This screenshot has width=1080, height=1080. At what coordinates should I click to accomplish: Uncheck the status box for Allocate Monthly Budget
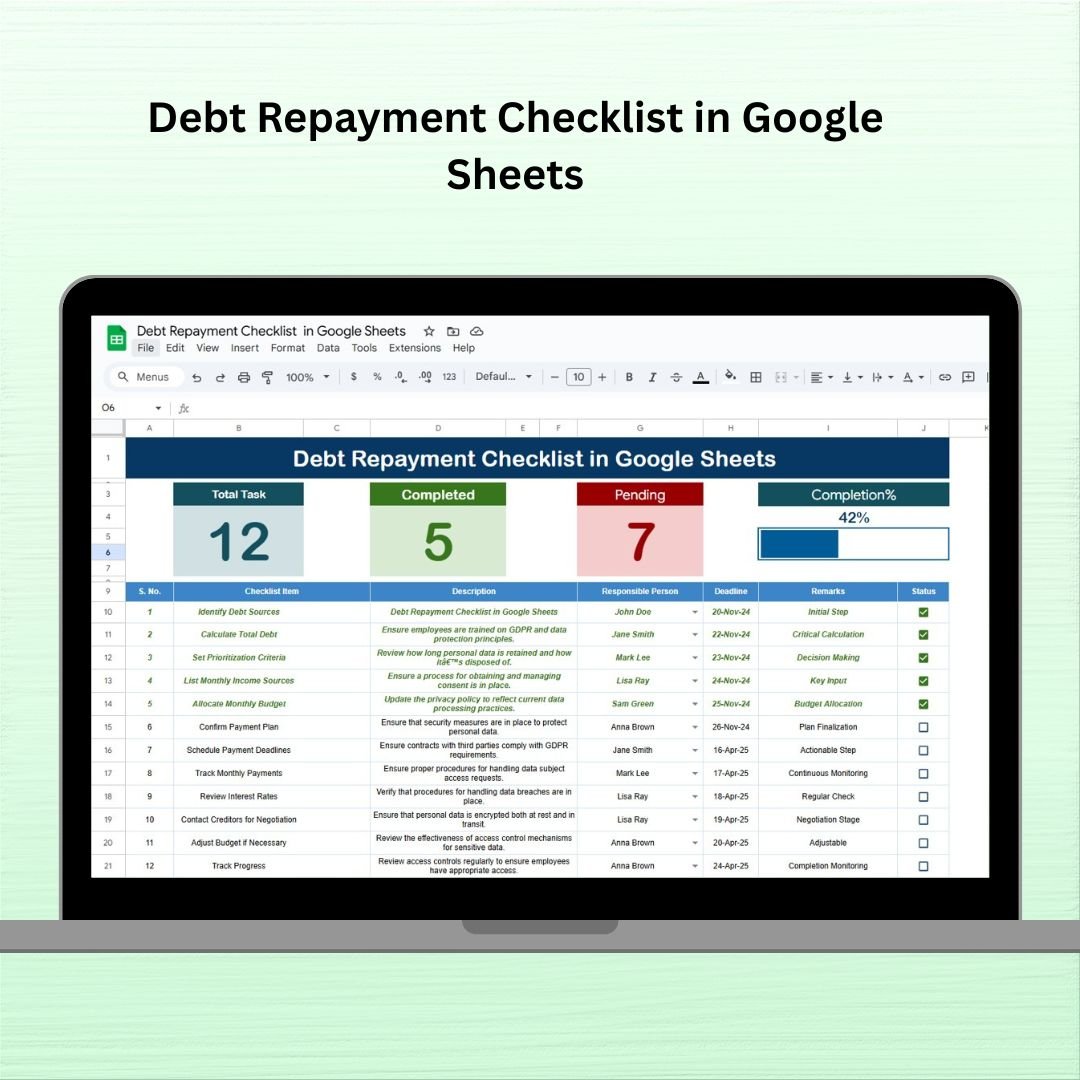click(x=924, y=704)
